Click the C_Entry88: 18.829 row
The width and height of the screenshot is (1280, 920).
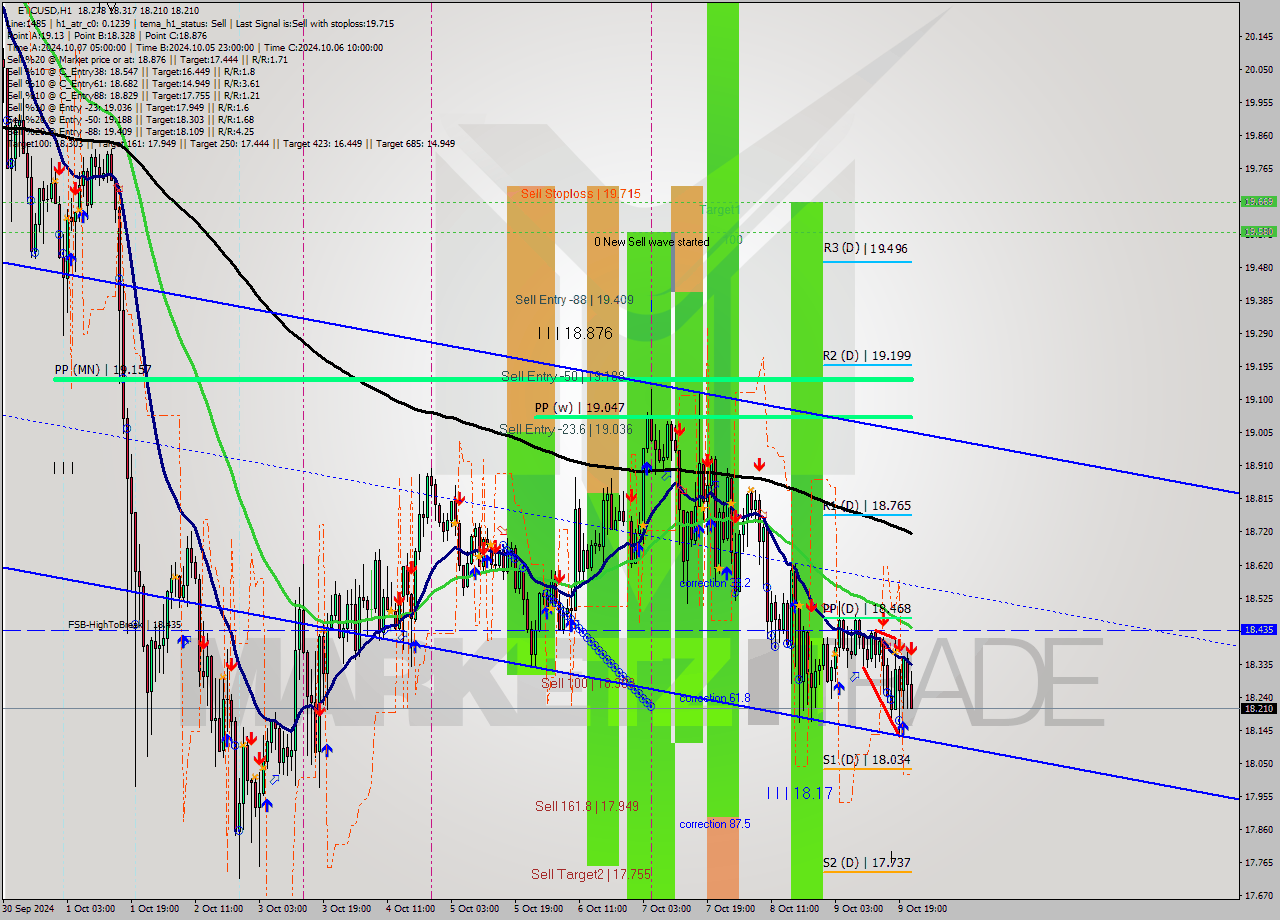134,95
